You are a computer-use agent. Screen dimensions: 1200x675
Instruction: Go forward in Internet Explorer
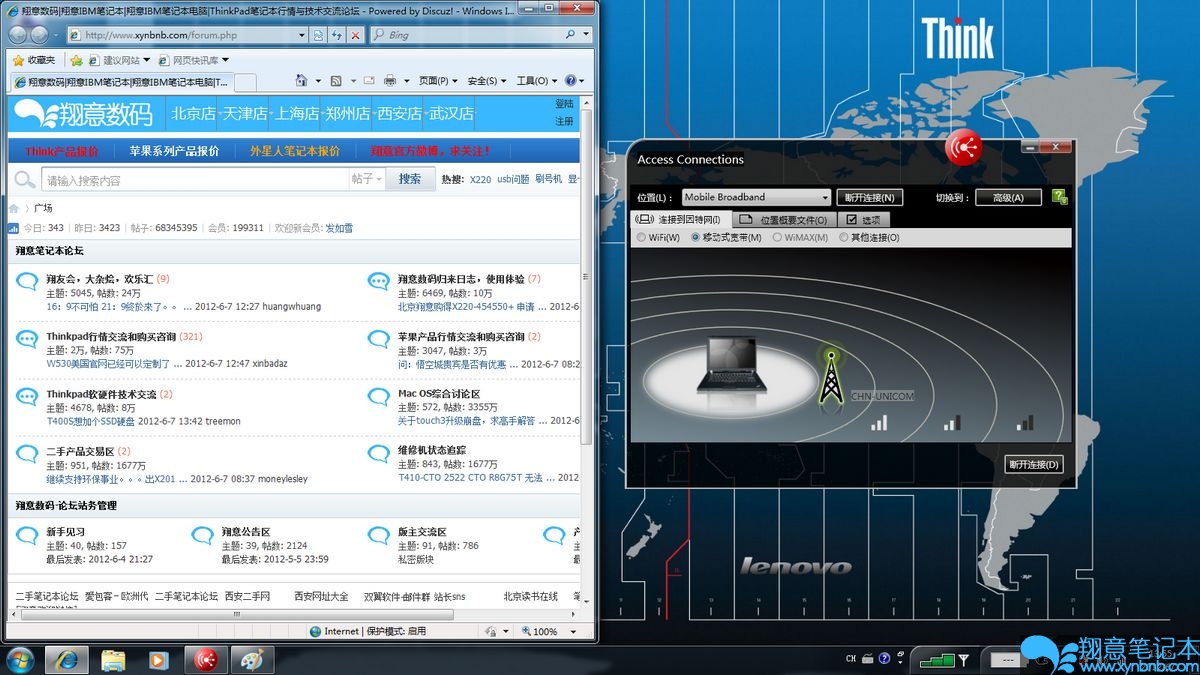41,34
